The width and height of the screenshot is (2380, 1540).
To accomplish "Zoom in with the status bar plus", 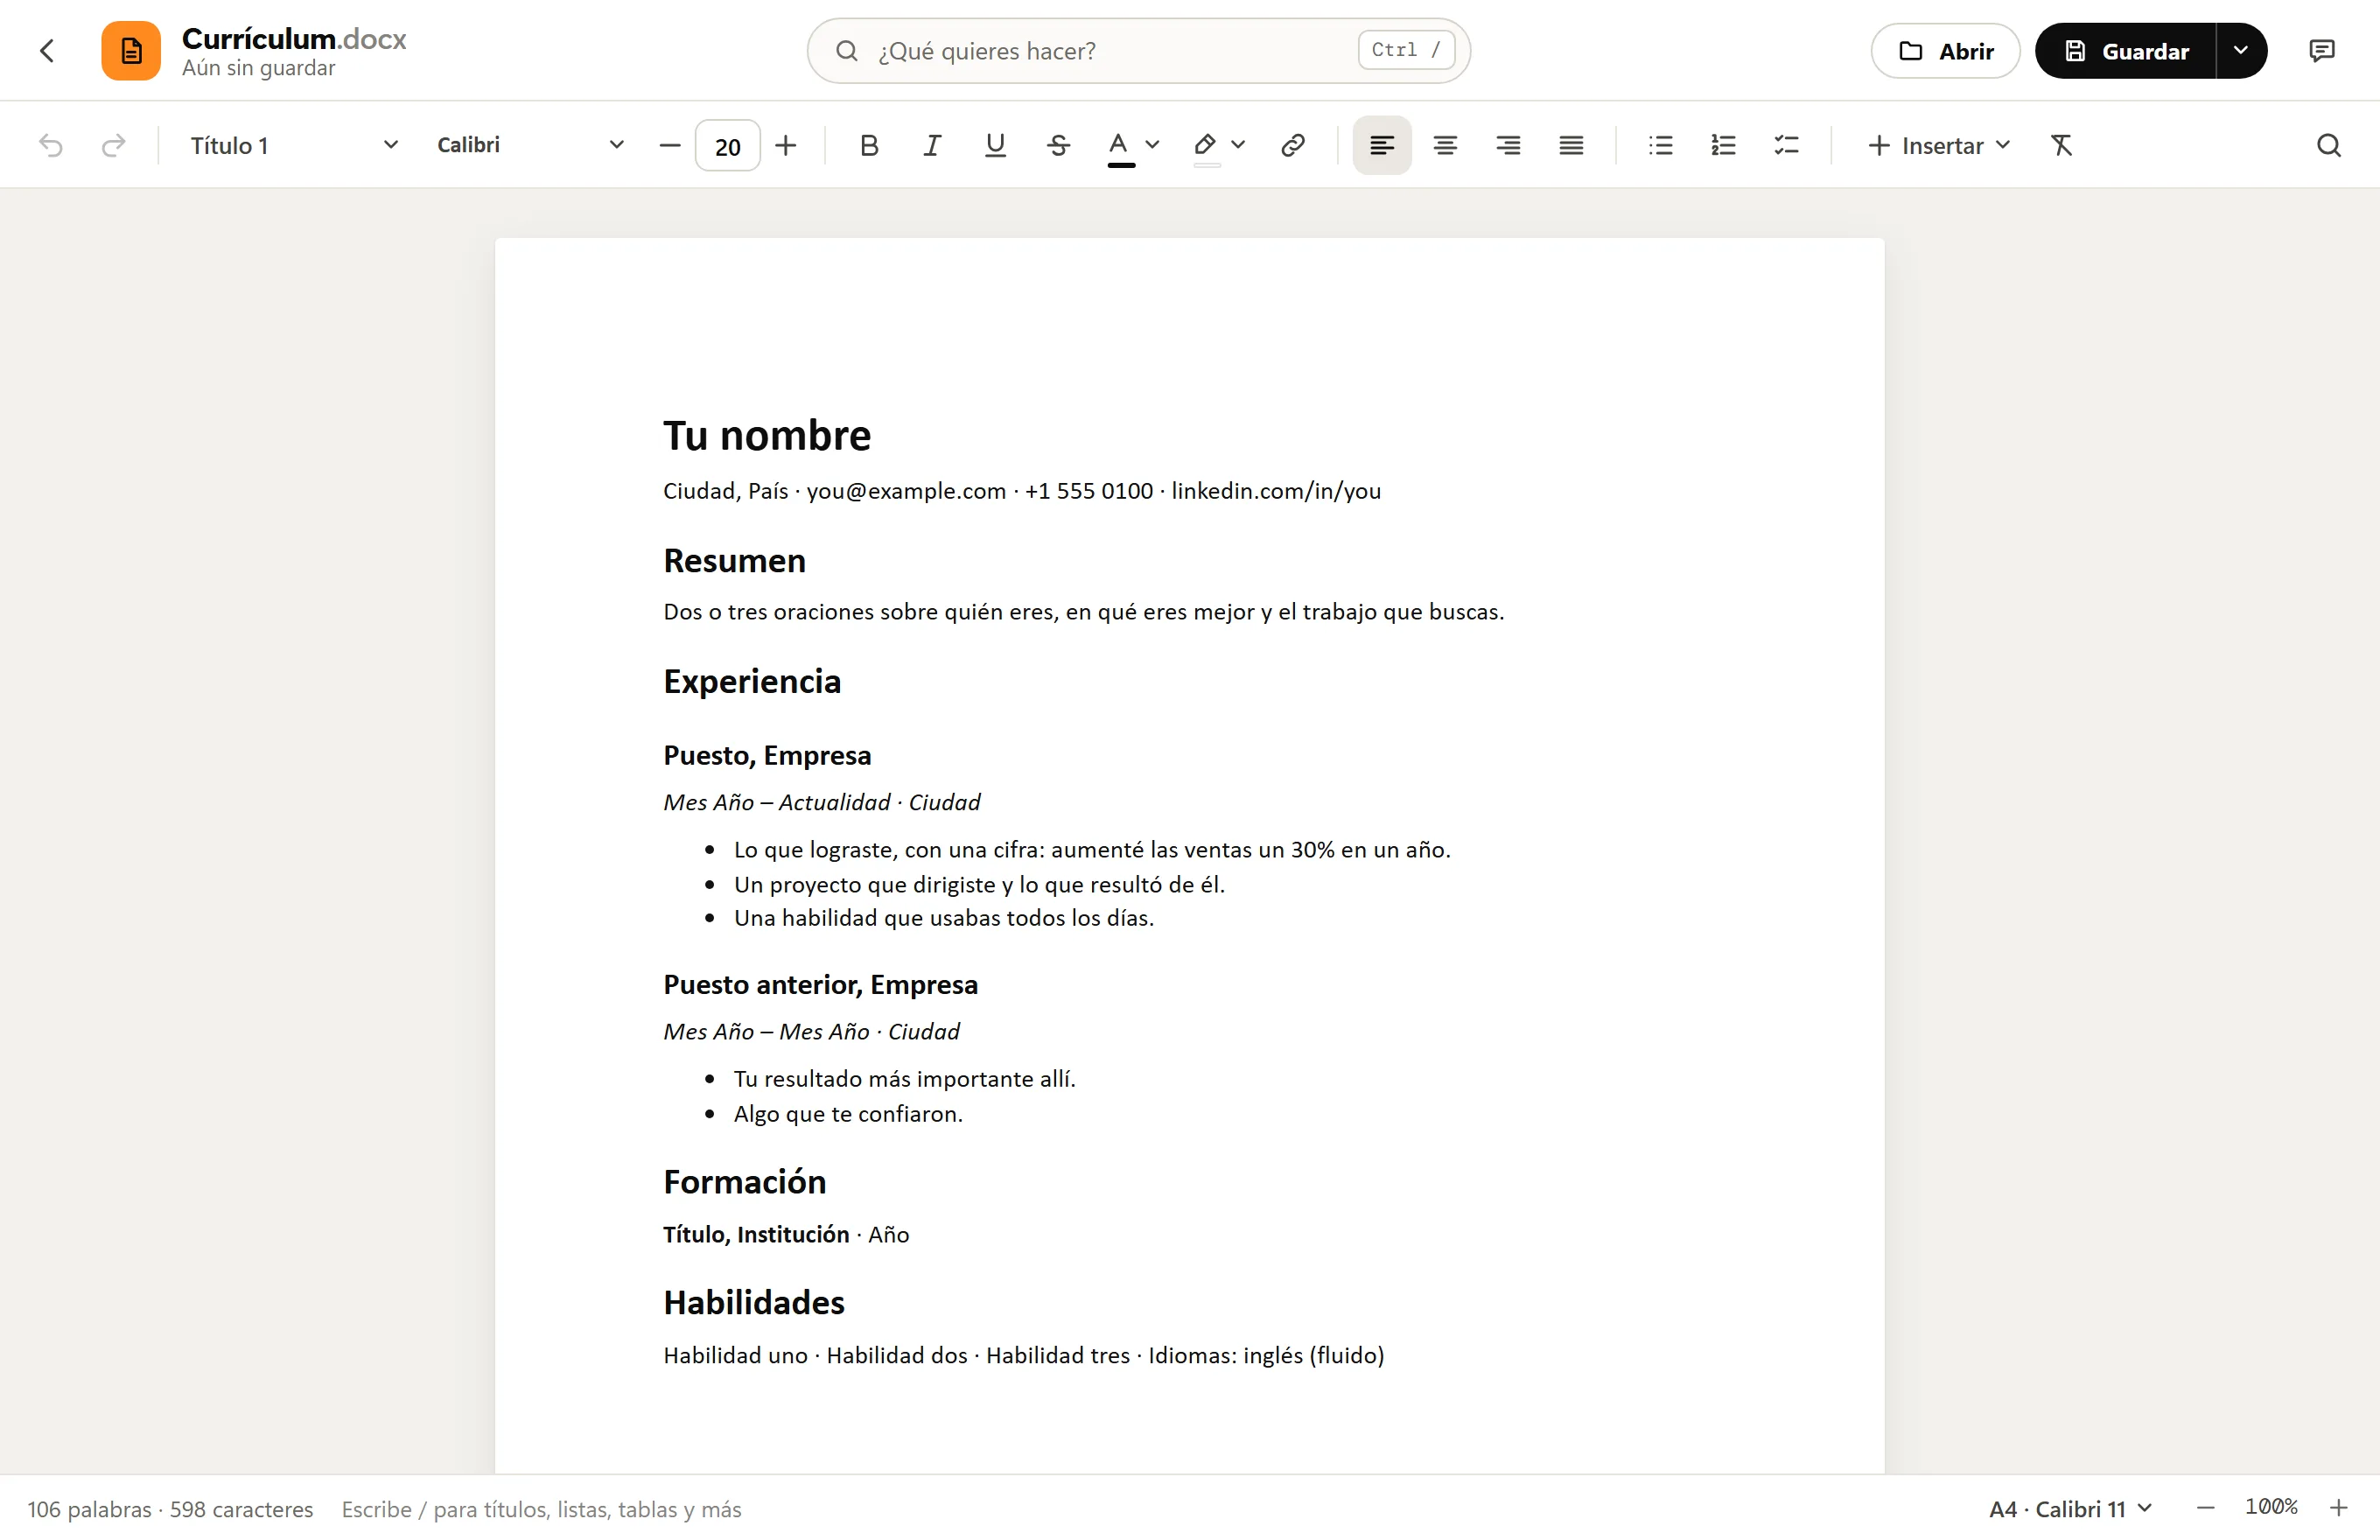I will (x=2339, y=1509).
